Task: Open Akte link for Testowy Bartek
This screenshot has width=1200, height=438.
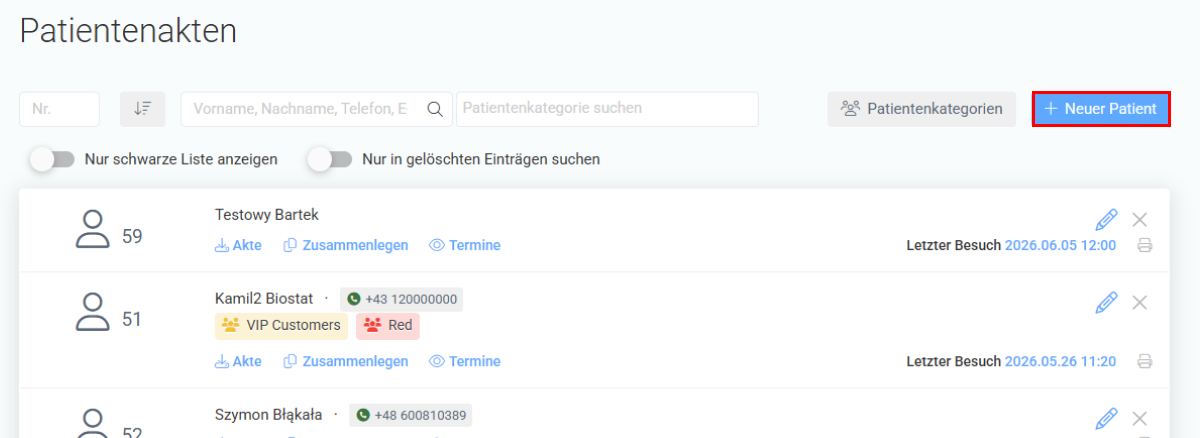Action: tap(238, 245)
